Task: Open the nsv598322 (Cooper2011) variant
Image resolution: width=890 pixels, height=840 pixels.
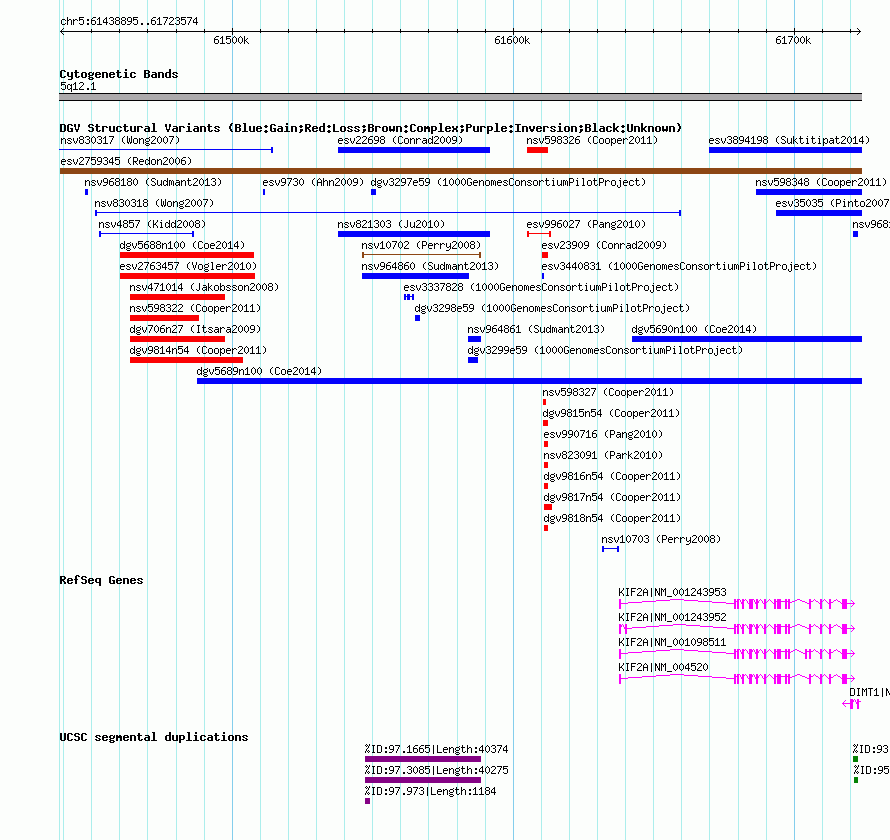Action: pos(195,308)
